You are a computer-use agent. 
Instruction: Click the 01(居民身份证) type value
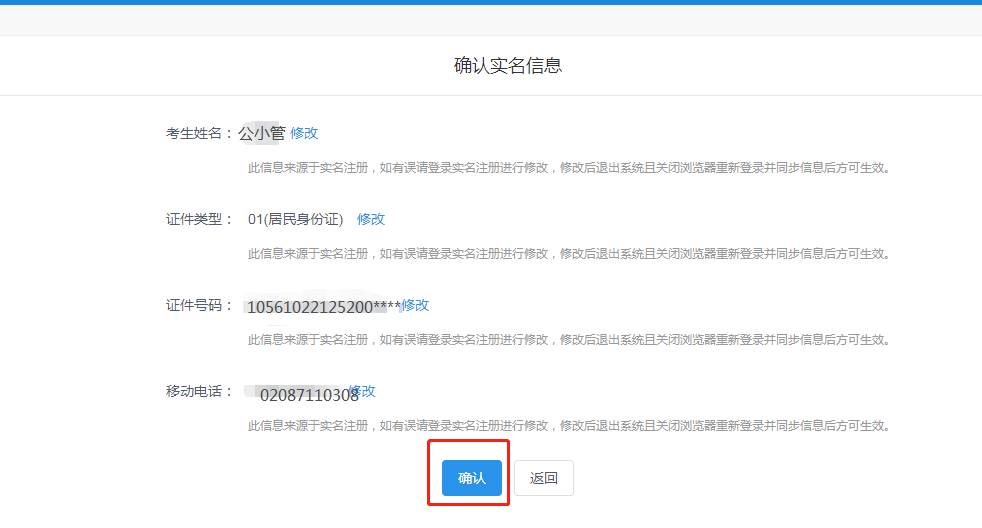point(295,219)
